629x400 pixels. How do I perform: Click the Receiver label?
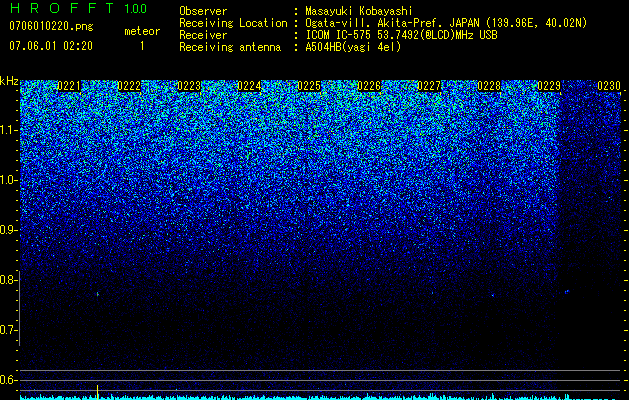click(x=203, y=35)
